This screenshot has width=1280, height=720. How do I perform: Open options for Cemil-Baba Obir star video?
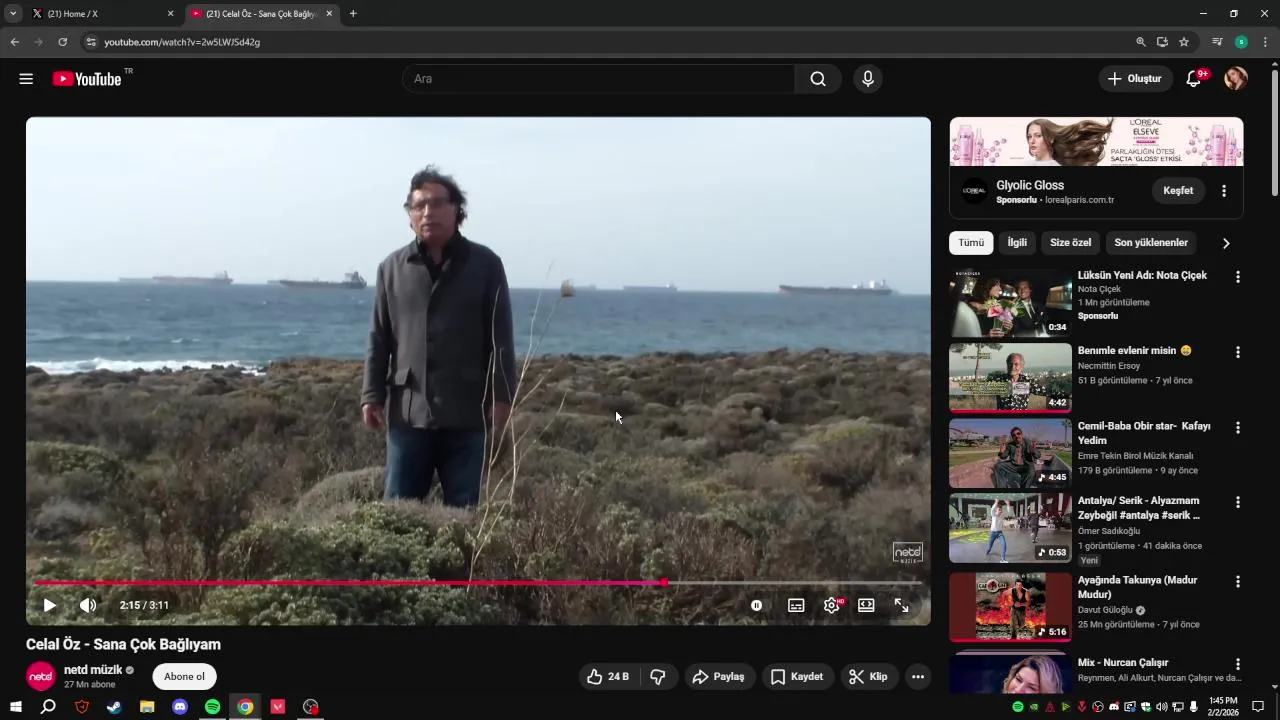[x=1238, y=428]
